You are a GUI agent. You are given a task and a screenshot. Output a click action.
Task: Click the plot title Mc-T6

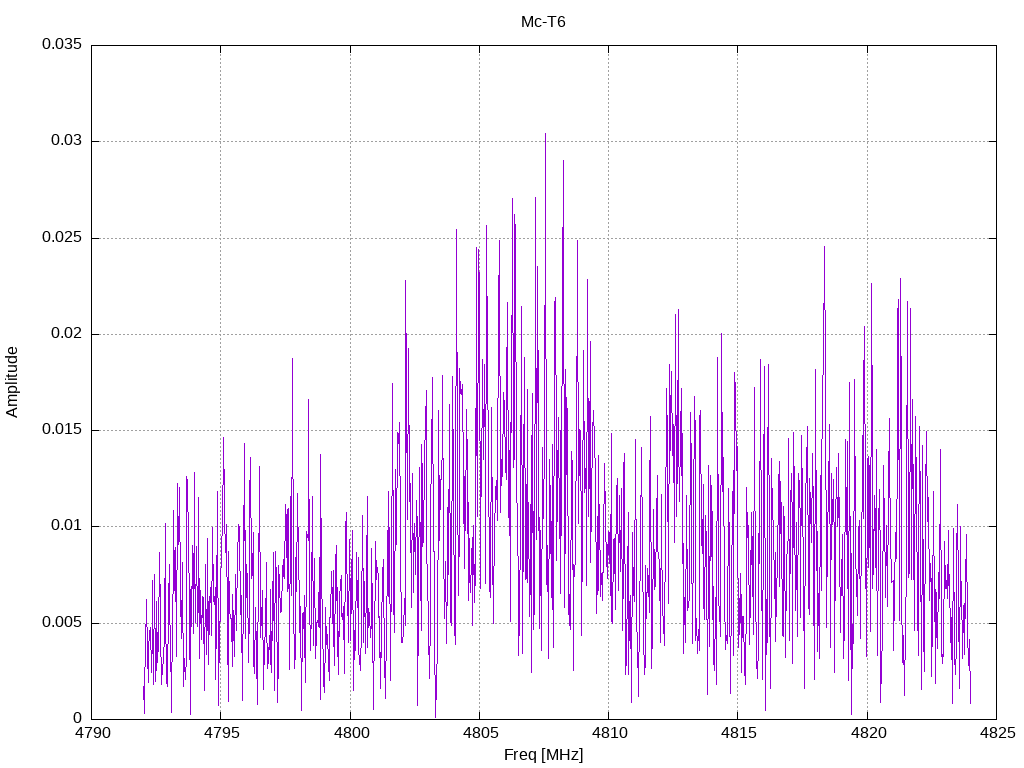[543, 22]
